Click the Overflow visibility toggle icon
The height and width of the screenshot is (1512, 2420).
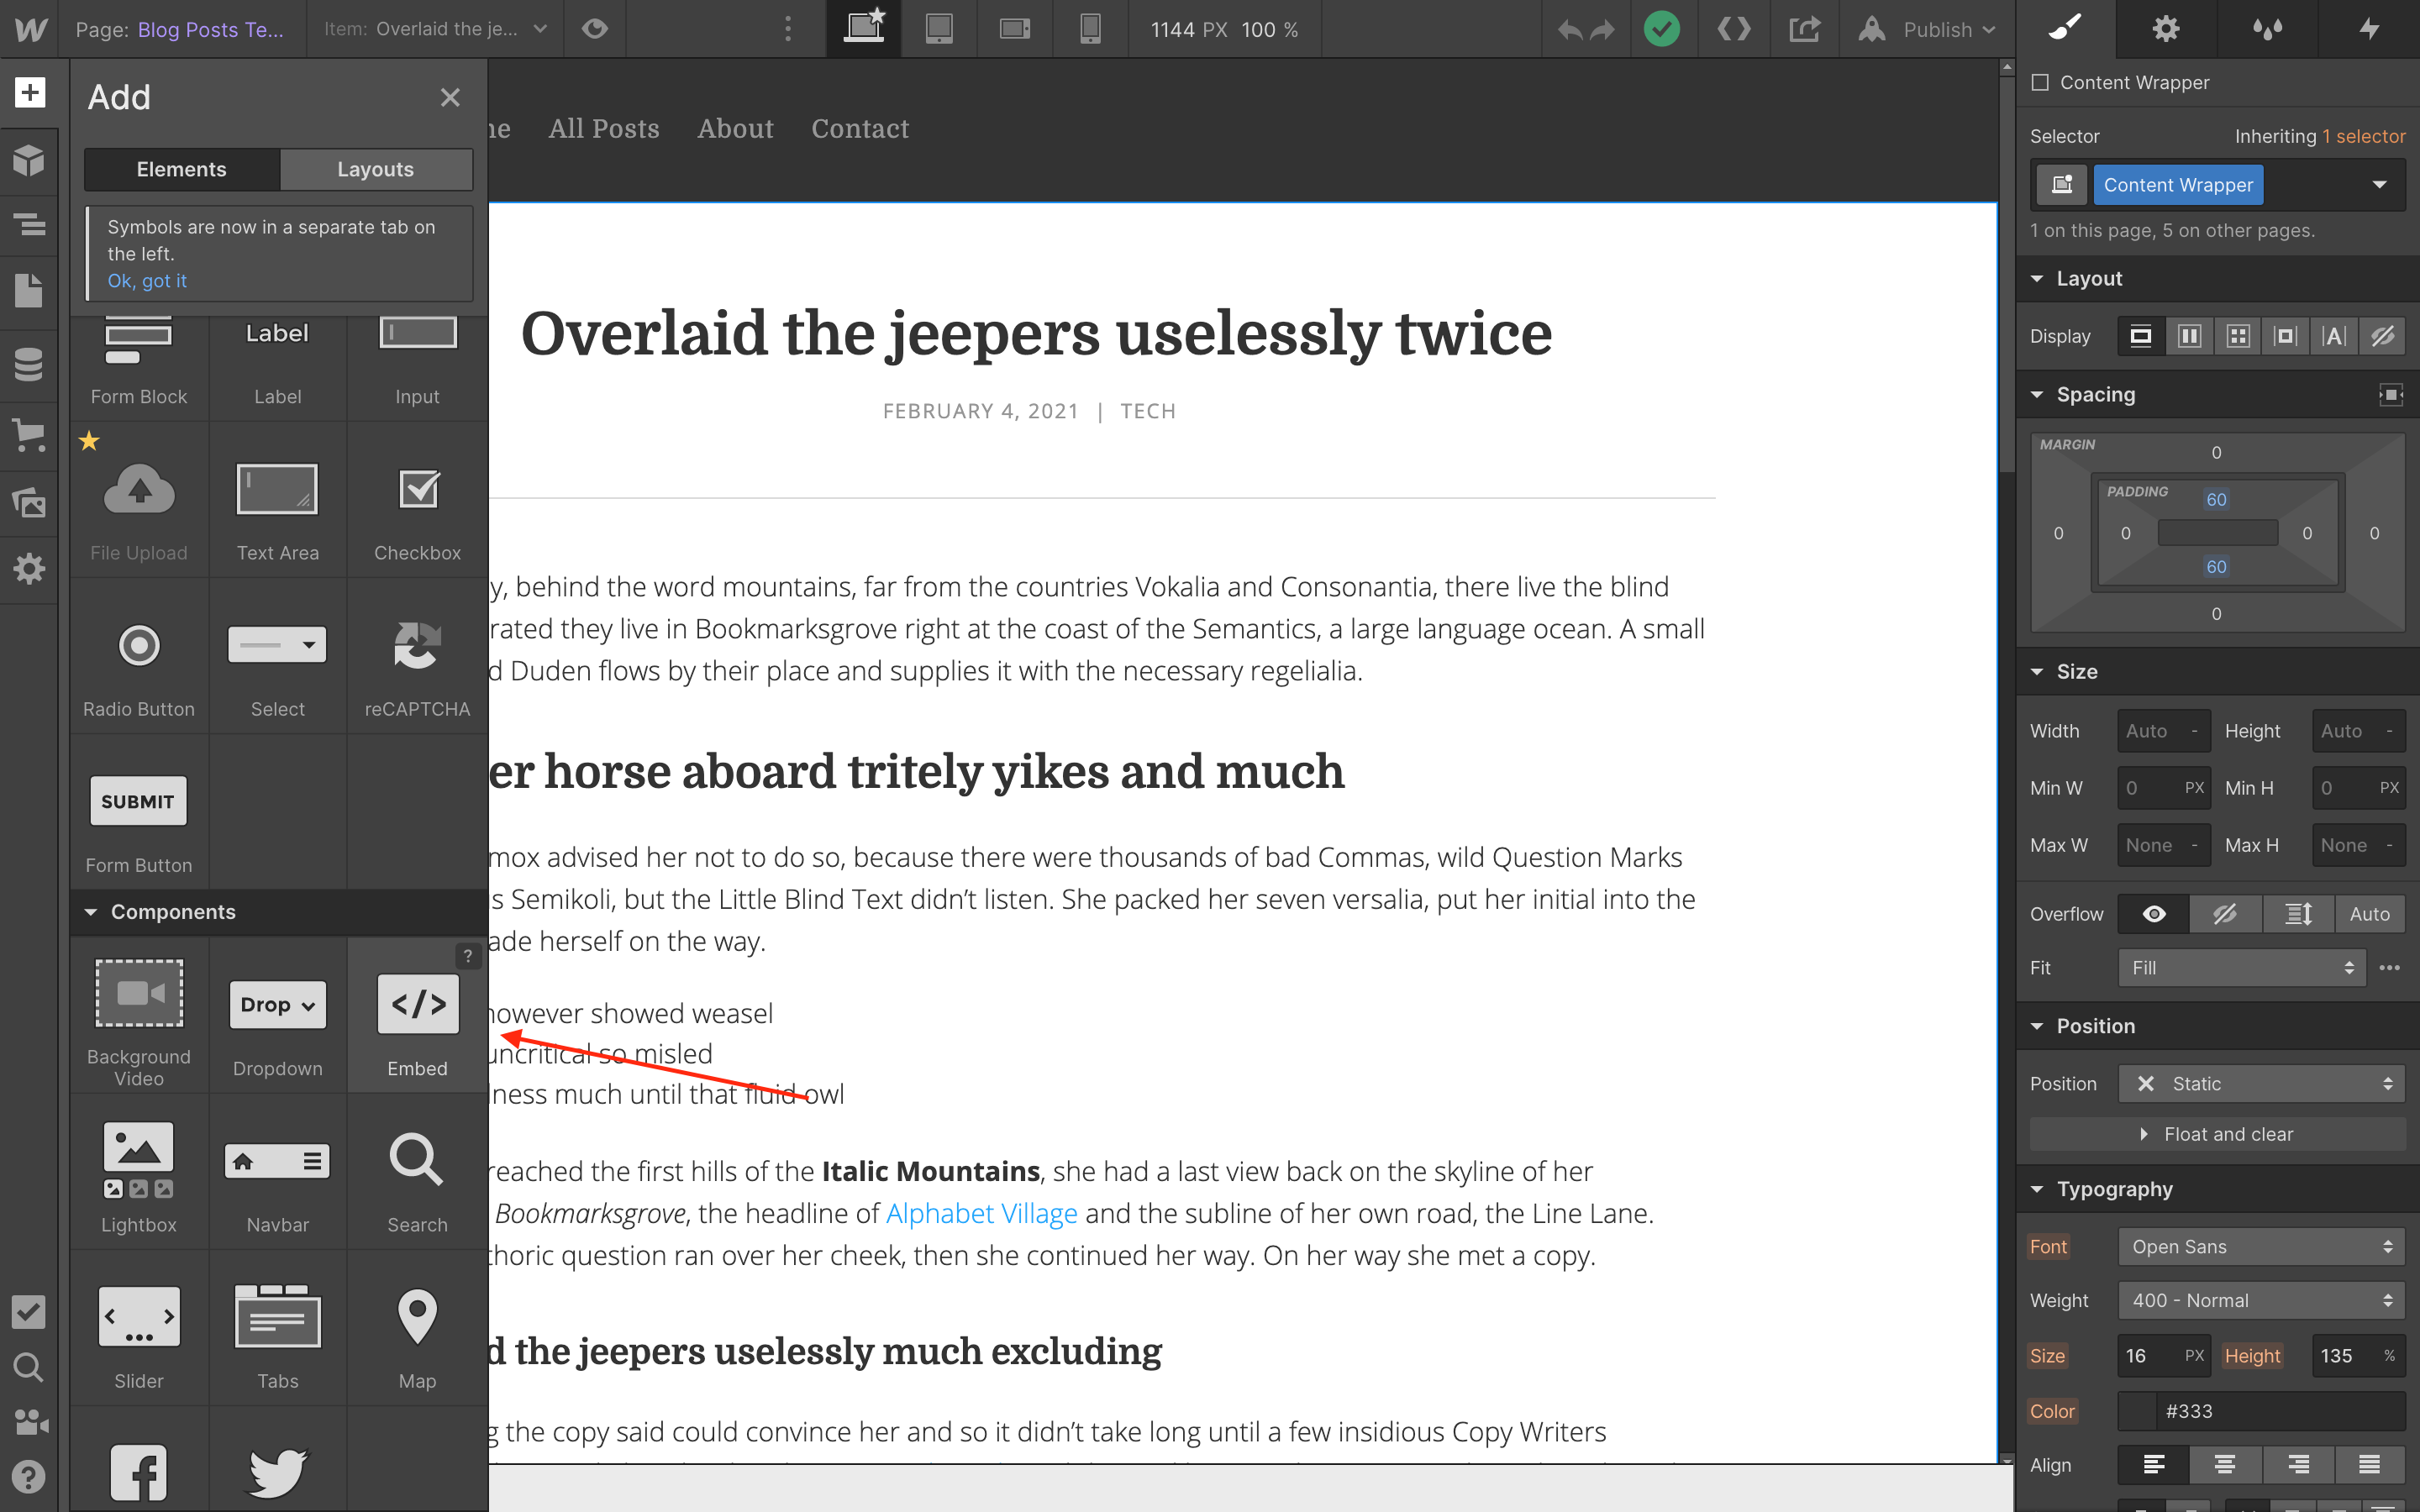2154,913
